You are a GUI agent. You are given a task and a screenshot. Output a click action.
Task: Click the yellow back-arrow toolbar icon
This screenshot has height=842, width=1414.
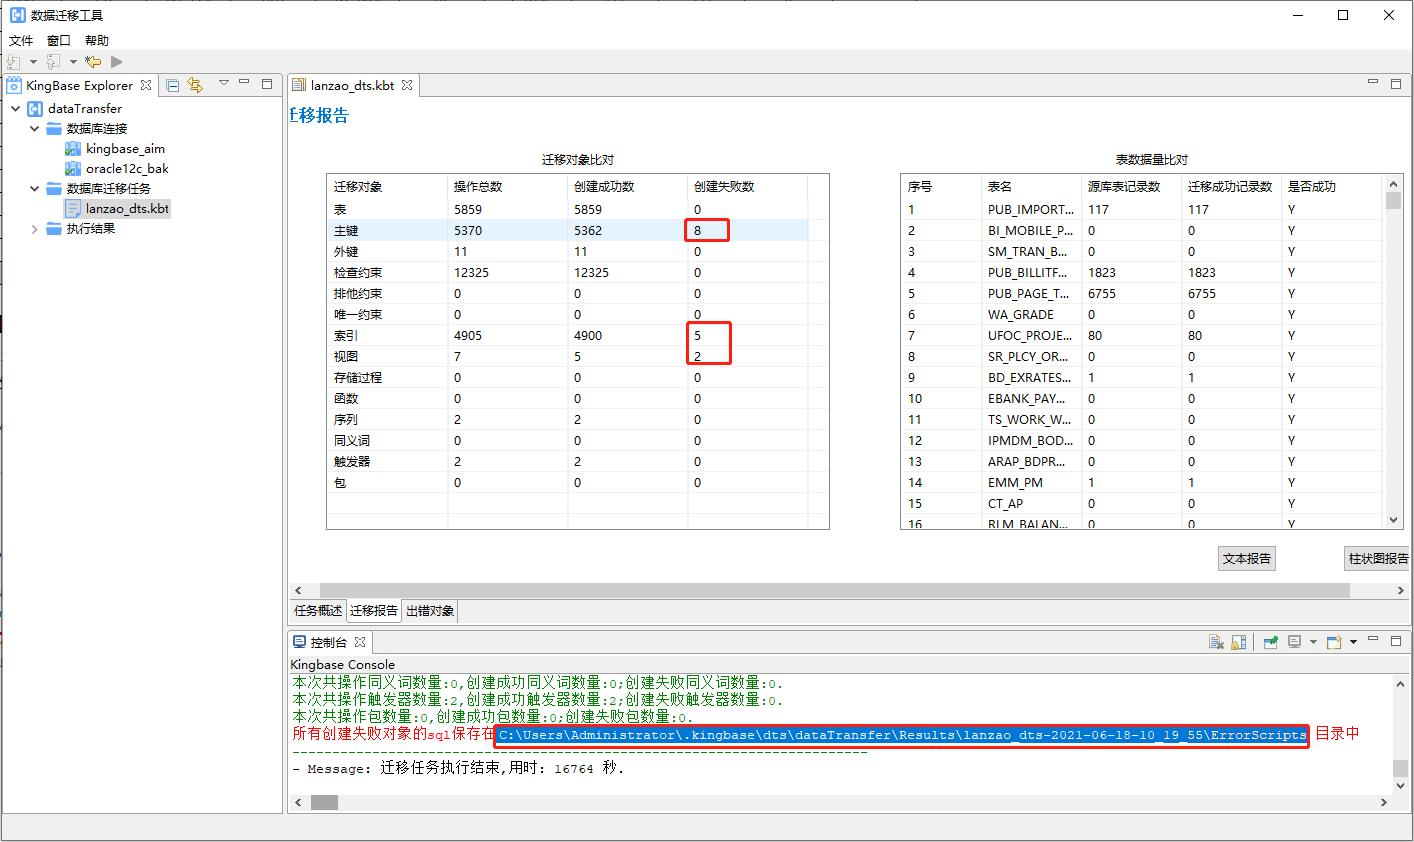click(x=93, y=62)
